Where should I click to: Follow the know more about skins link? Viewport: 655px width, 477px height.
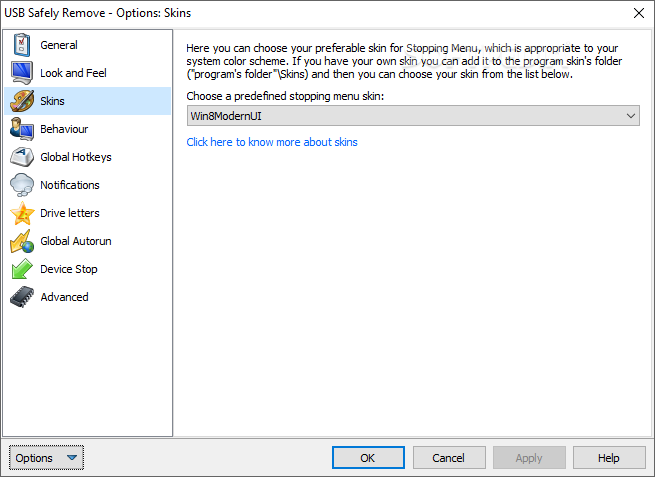click(x=272, y=142)
